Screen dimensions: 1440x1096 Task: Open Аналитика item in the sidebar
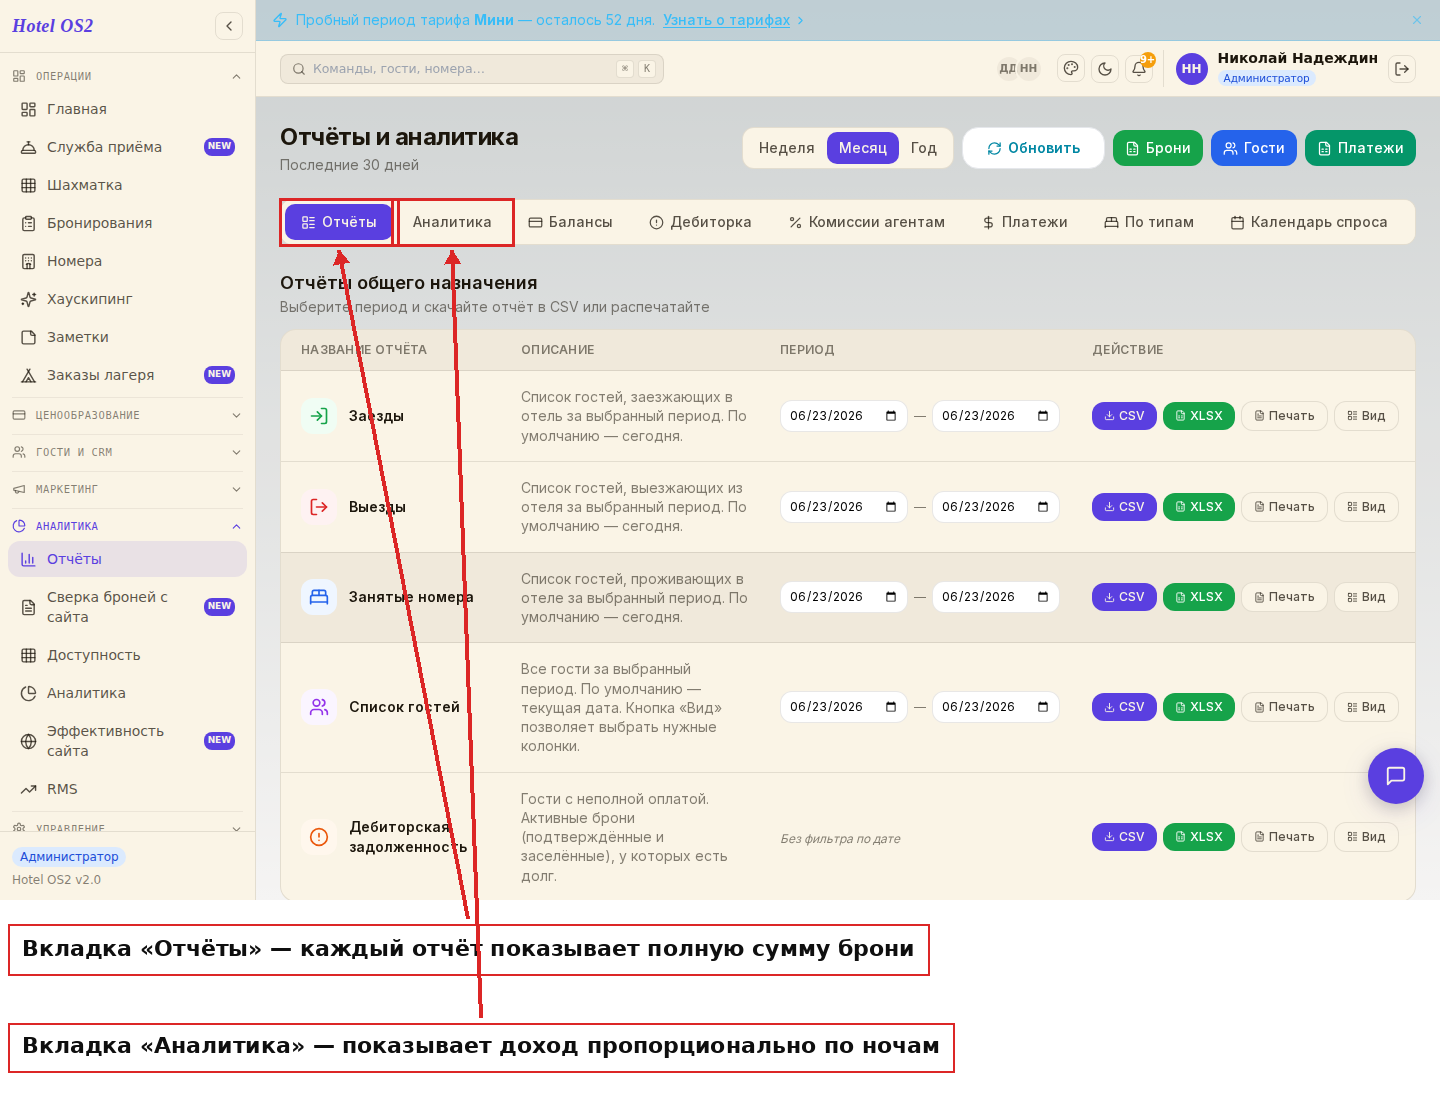click(127, 693)
